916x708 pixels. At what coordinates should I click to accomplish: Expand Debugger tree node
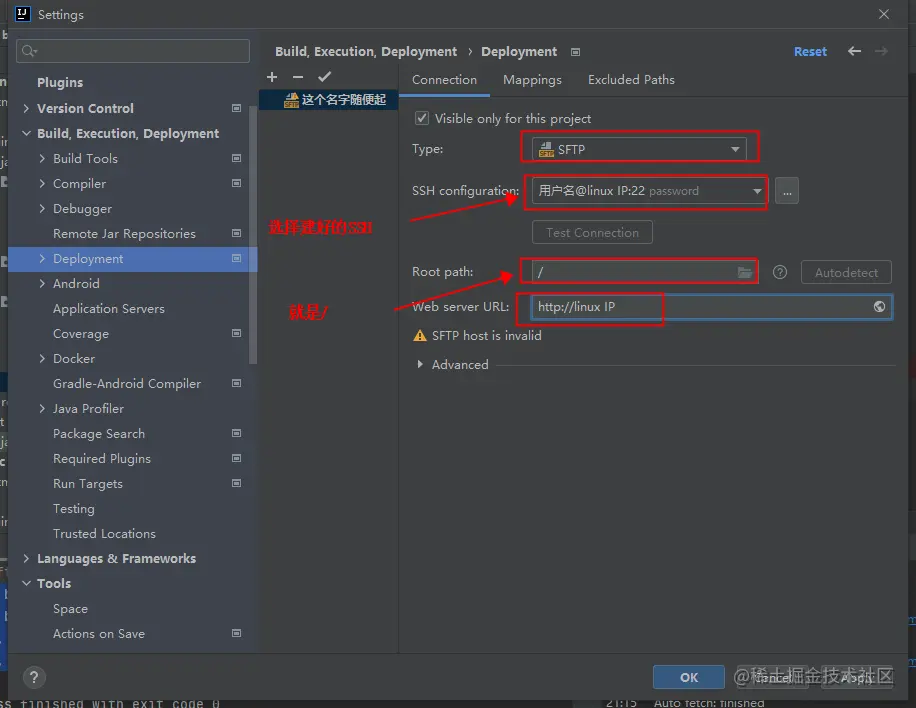[x=42, y=209]
